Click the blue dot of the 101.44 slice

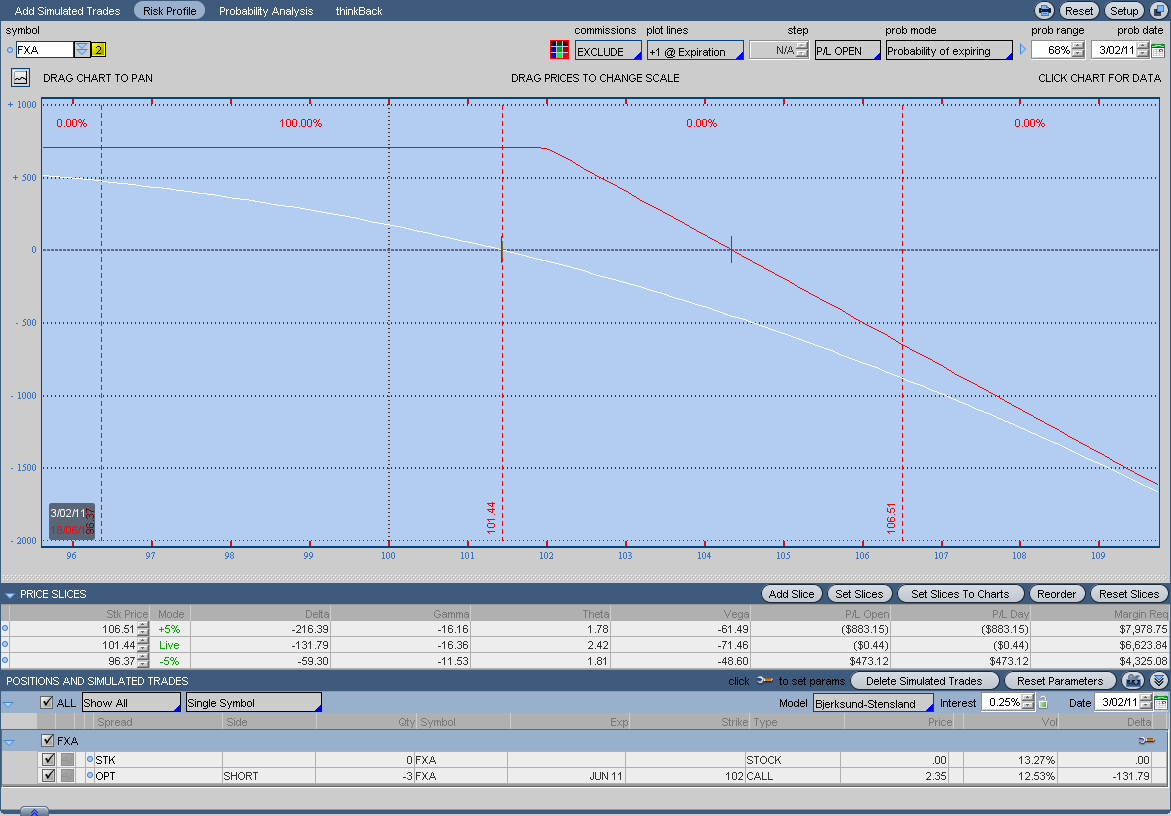coord(5,644)
